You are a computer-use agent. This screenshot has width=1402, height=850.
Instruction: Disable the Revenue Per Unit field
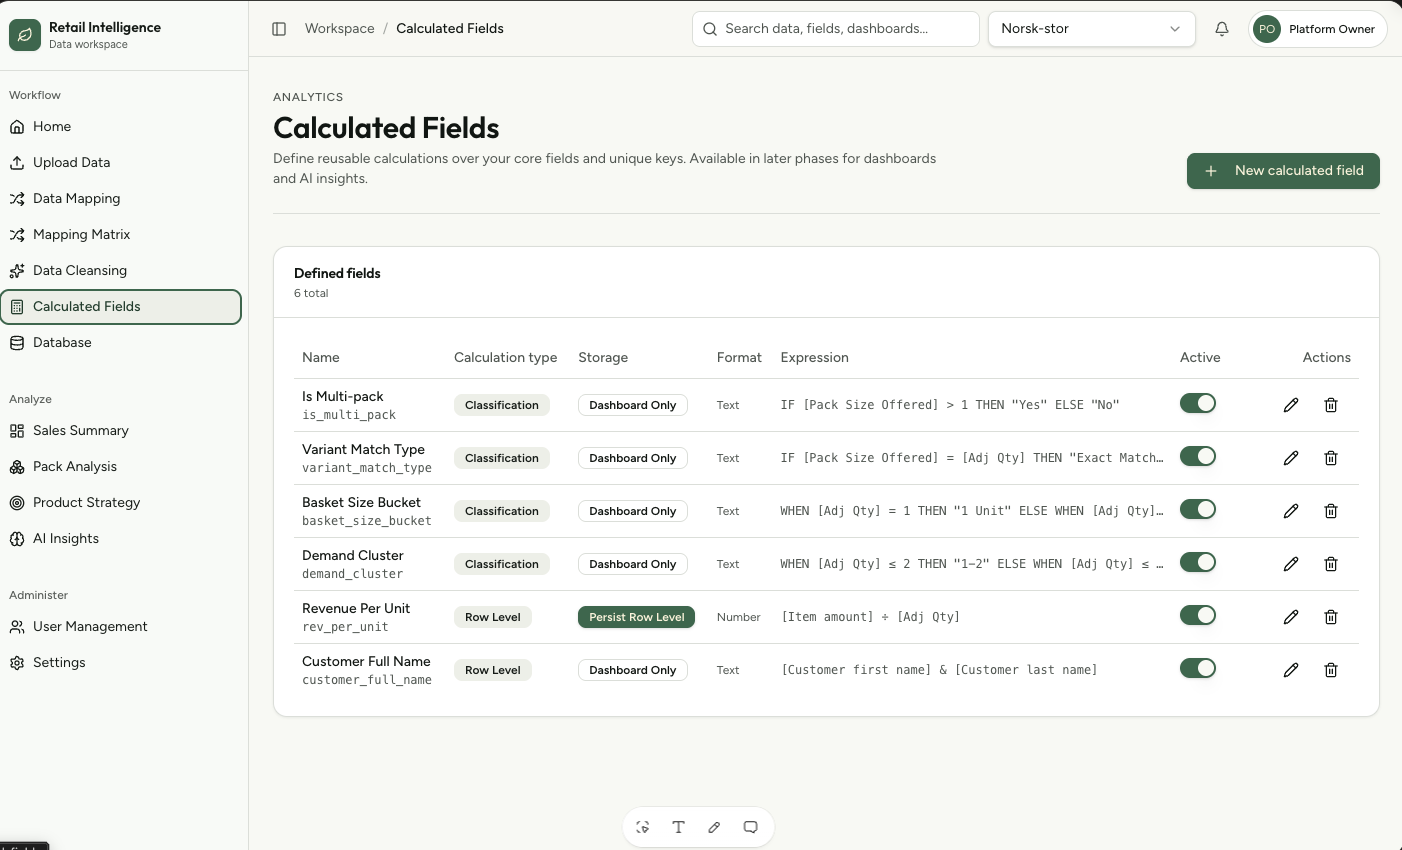[1198, 615]
